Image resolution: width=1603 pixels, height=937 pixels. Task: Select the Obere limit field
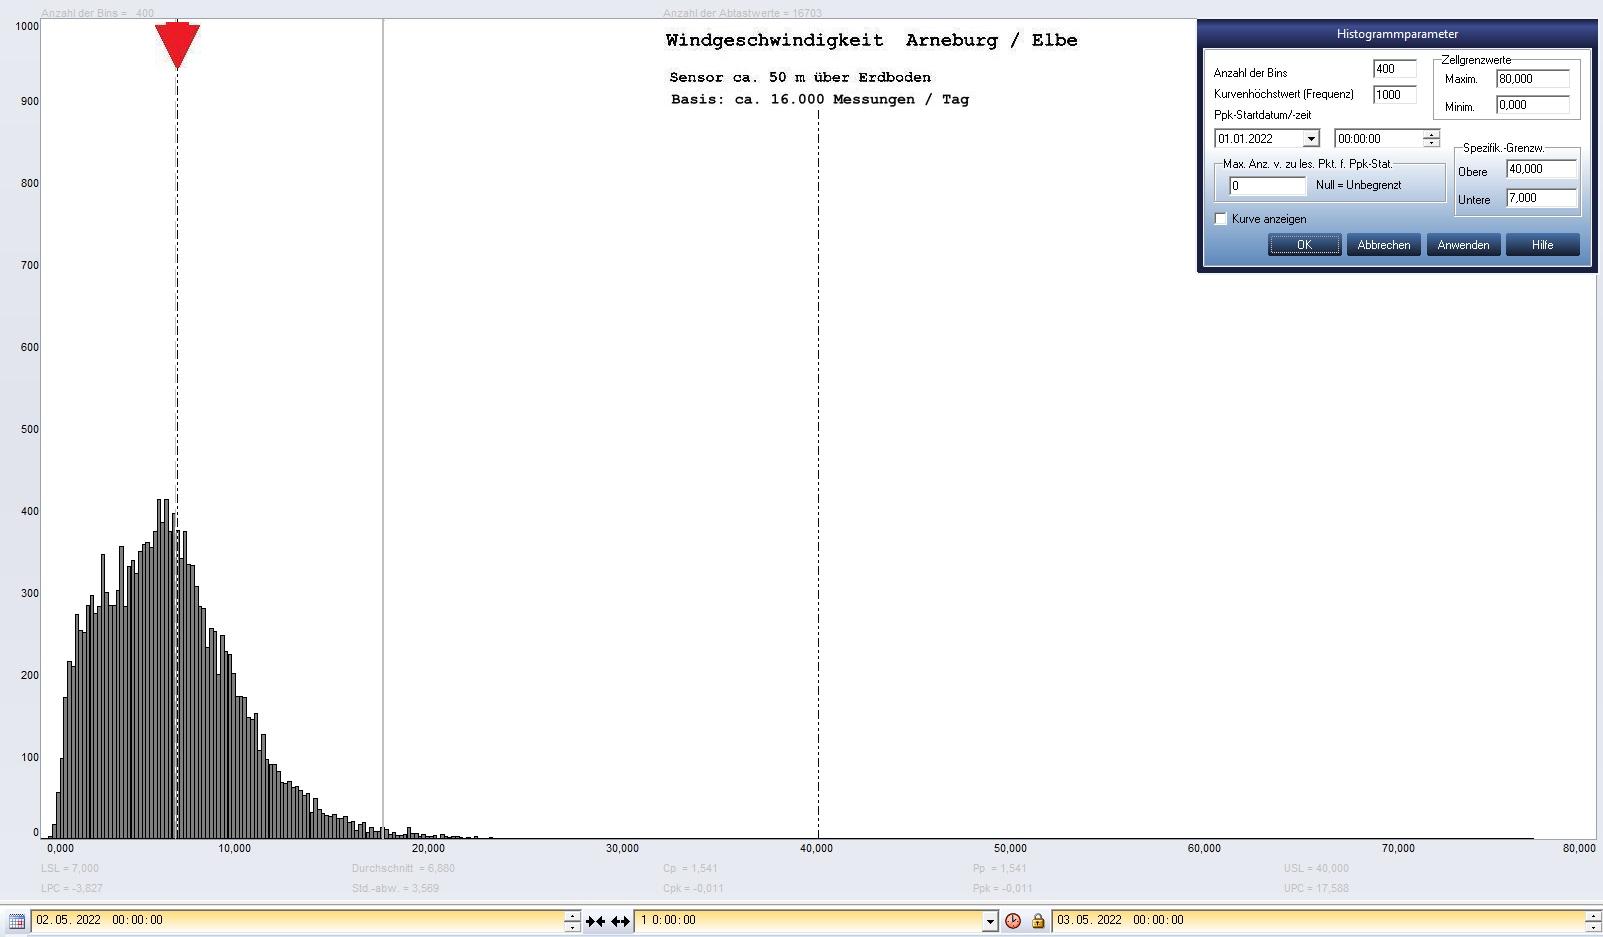[x=1541, y=169]
